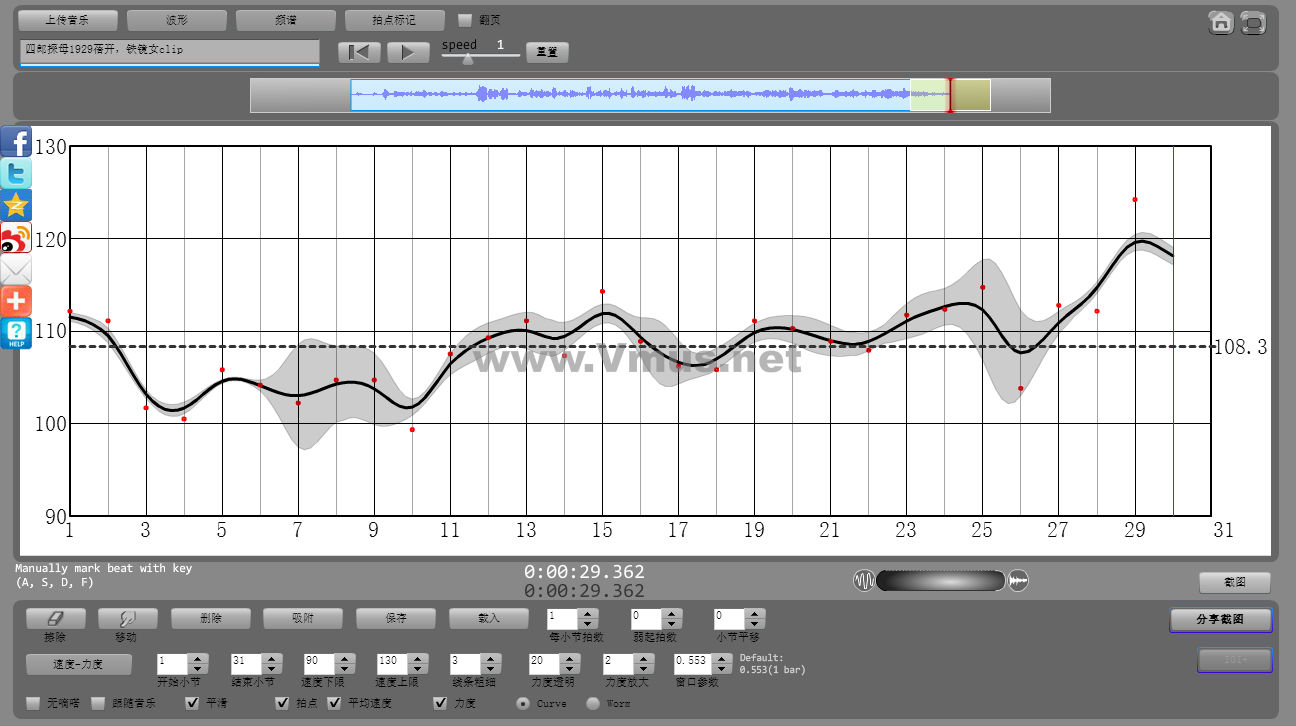Decrease 弱起拍数 pickup beats value
Viewport: 1296px width, 726px height.
click(672, 624)
